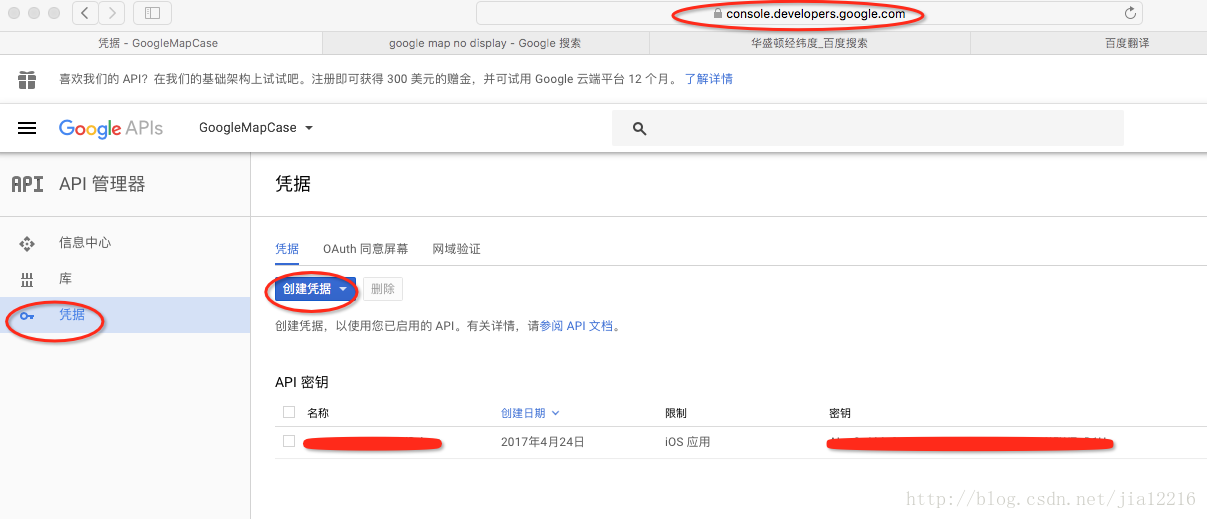This screenshot has width=1207, height=519.
Task: Switch to the 凭据 sub-tab
Action: point(287,248)
